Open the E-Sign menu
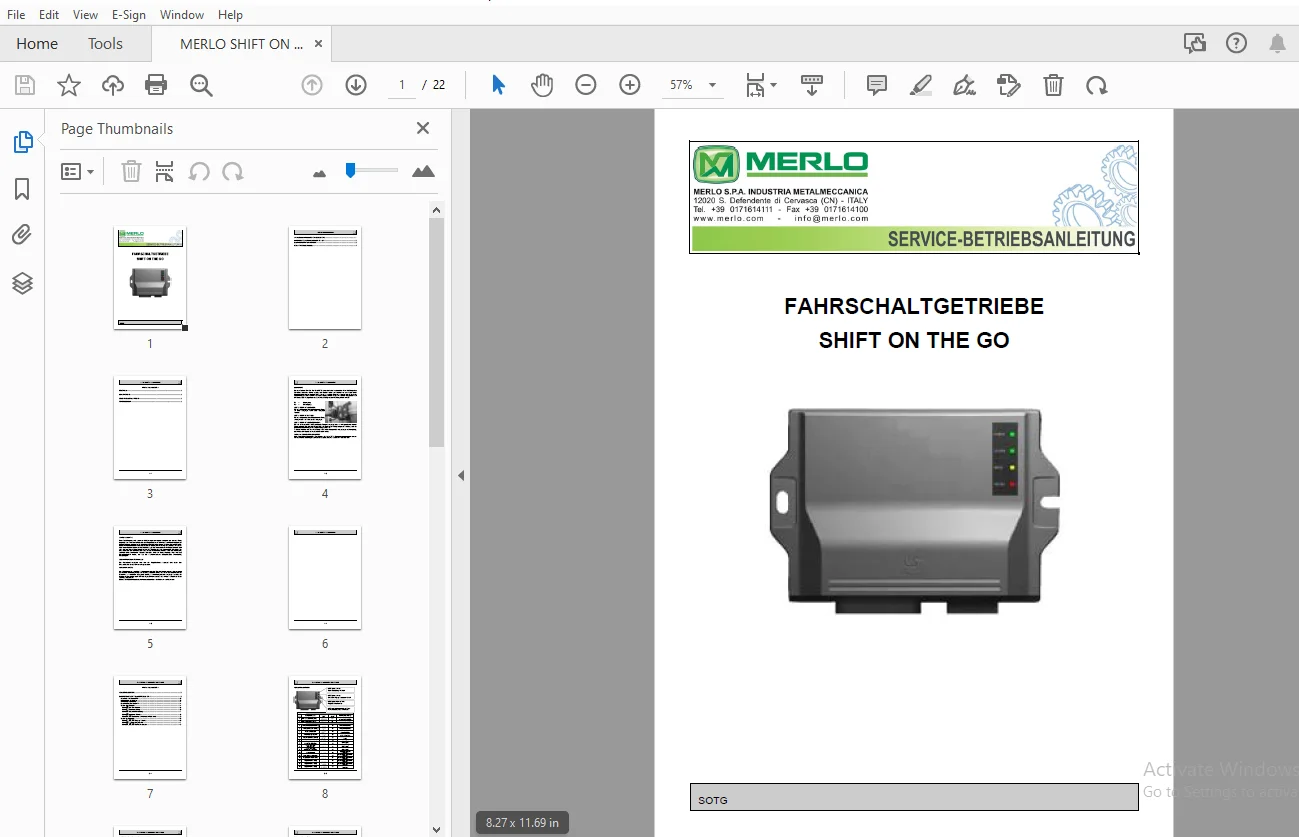1299x837 pixels. 129,15
